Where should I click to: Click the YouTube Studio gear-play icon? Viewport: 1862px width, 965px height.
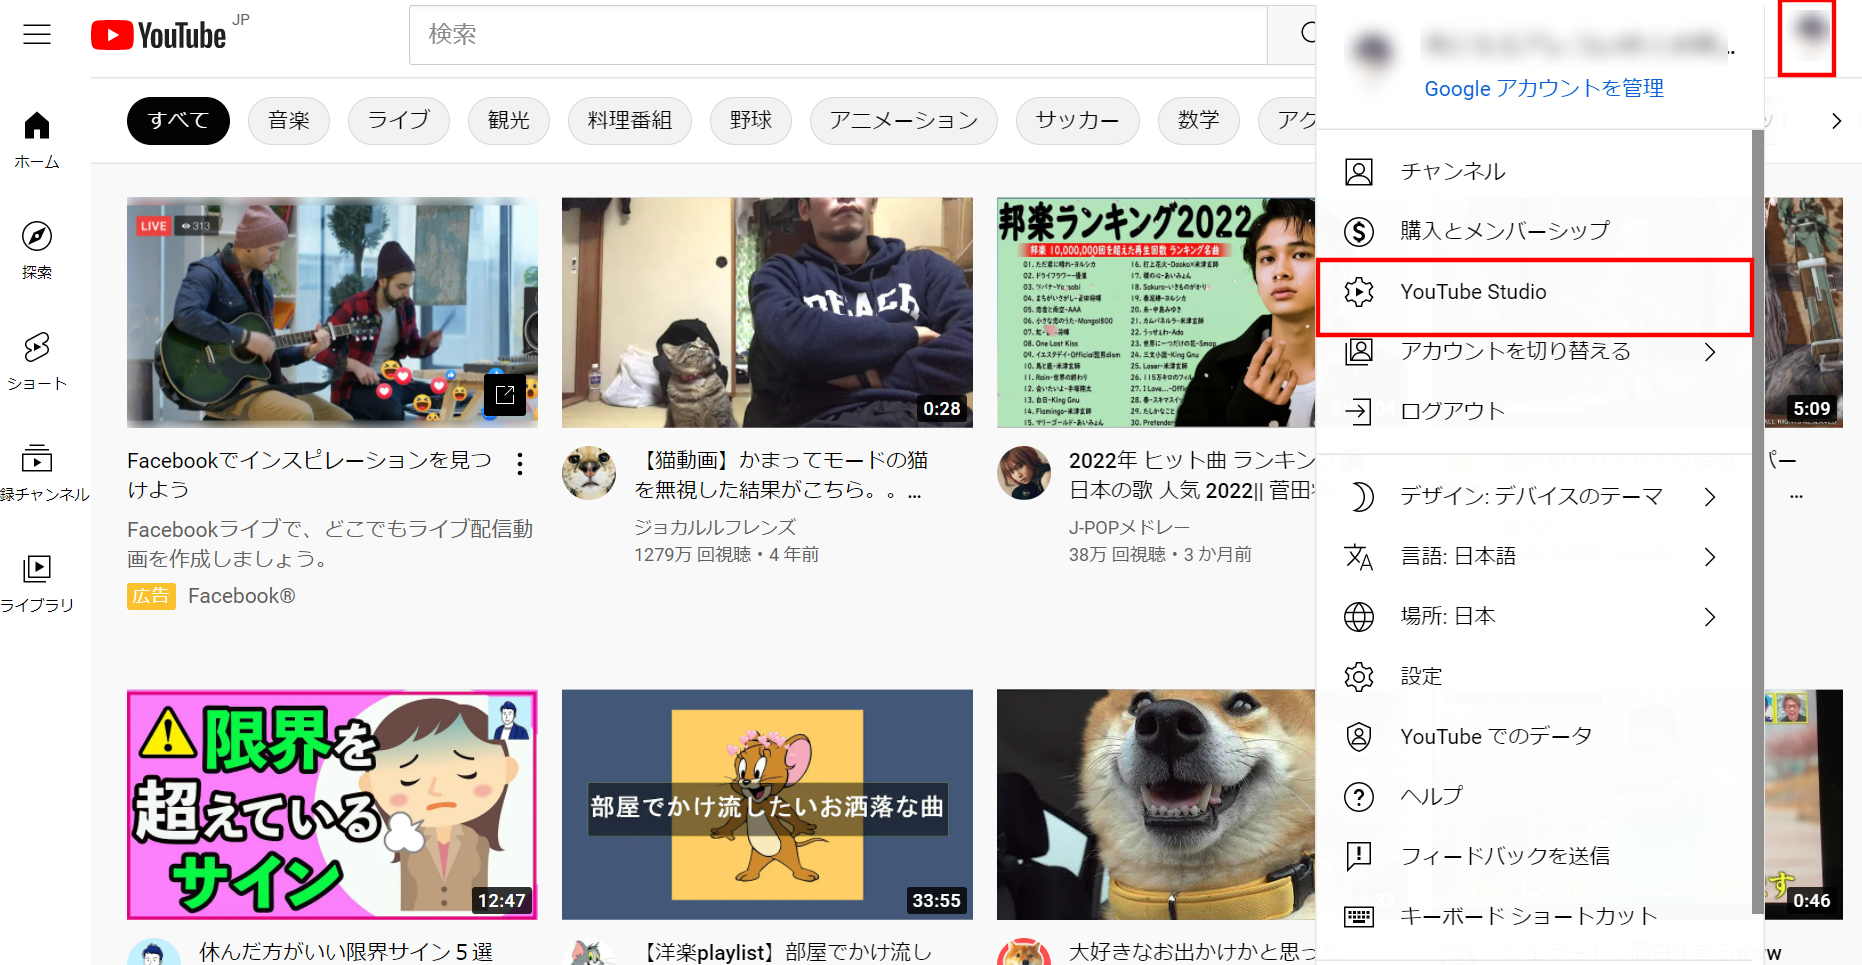pos(1359,292)
